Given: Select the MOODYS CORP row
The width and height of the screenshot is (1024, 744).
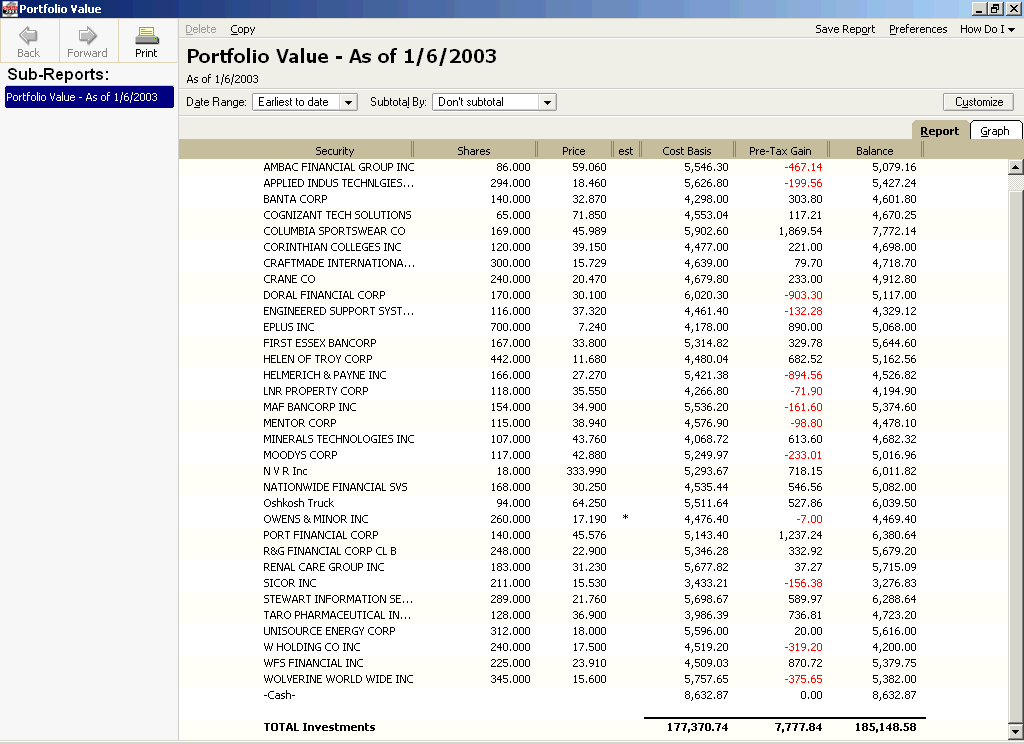Looking at the screenshot, I should [x=300, y=455].
